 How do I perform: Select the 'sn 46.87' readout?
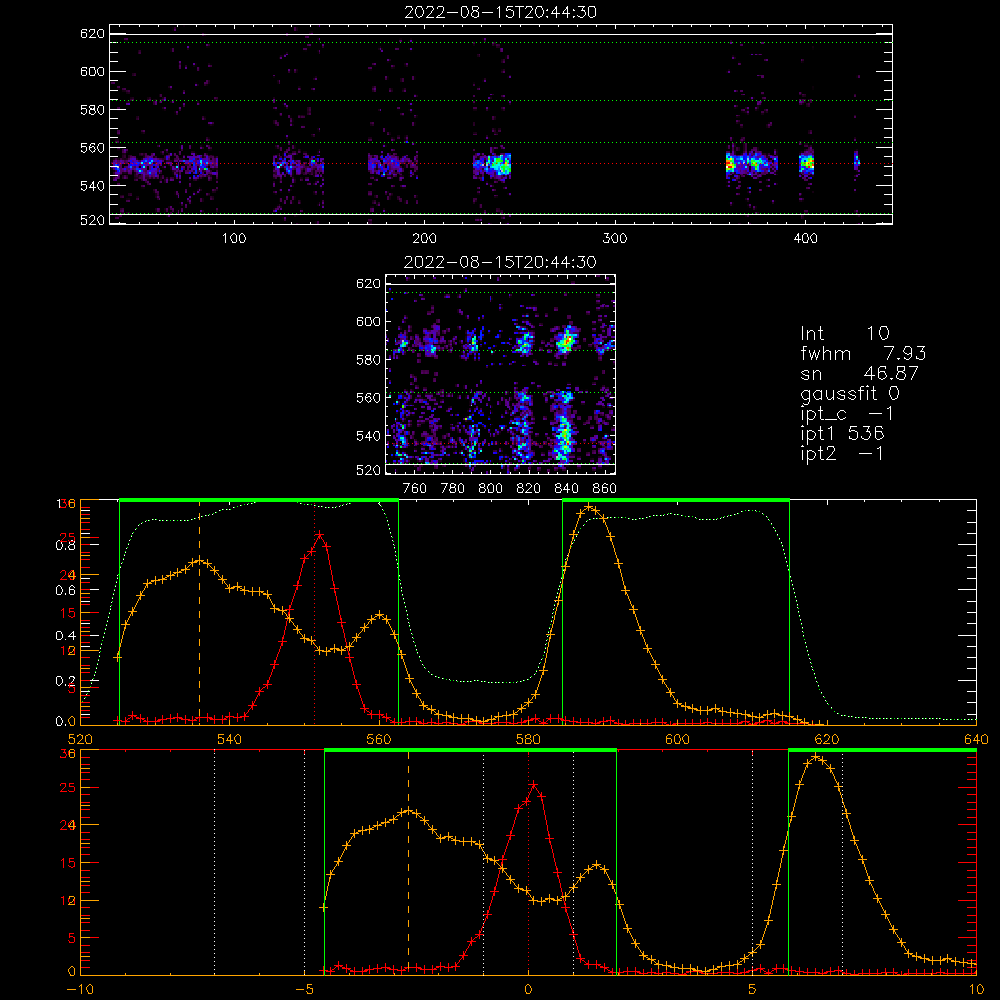[859, 374]
